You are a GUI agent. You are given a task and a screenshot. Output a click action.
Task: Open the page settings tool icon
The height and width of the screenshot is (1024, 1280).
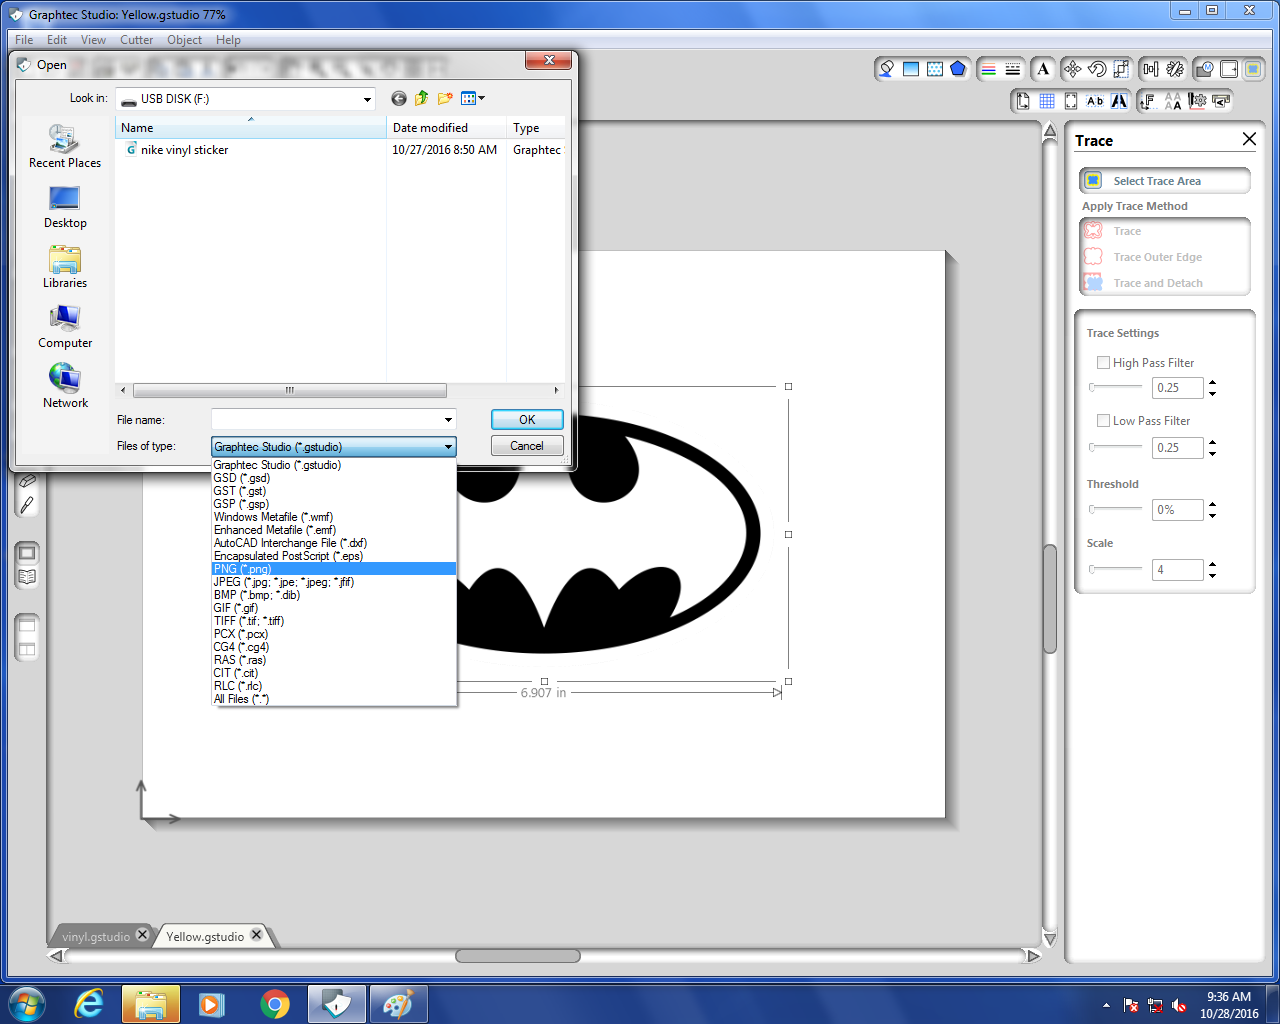[1022, 101]
